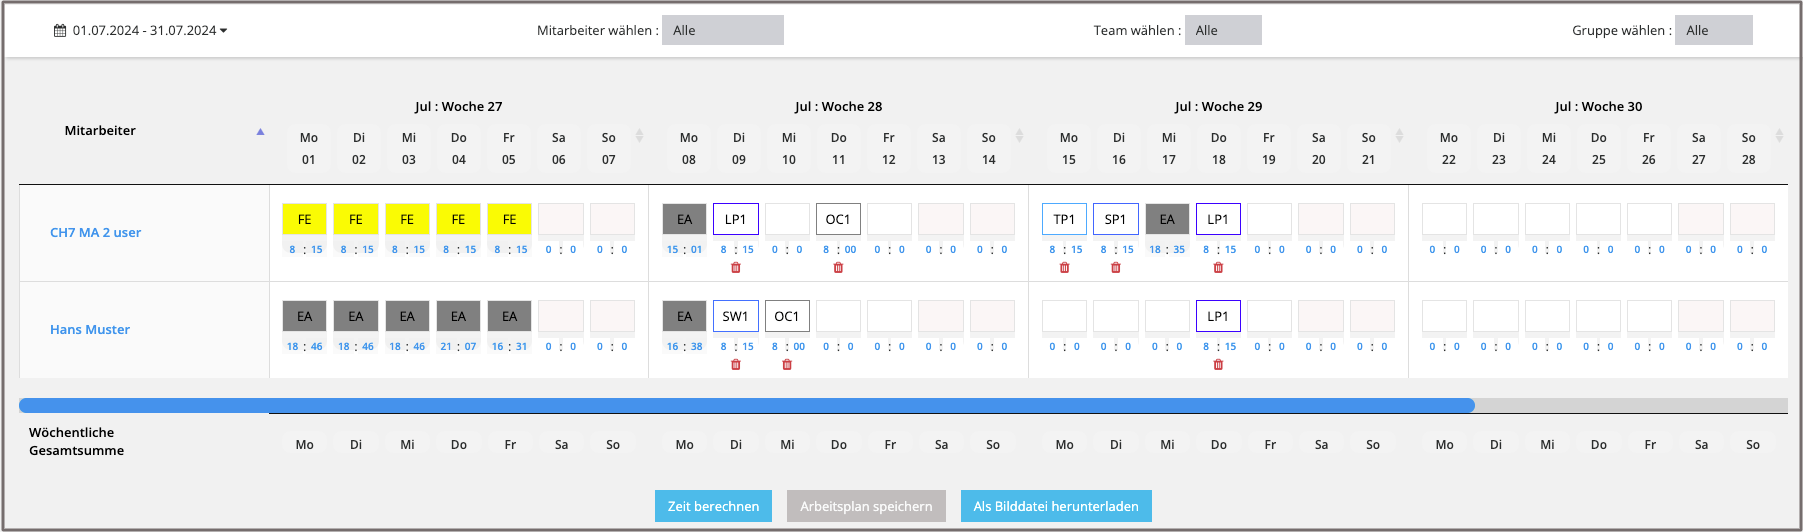
Task: Expand the Team wählen dropdown
Action: coord(1222,31)
